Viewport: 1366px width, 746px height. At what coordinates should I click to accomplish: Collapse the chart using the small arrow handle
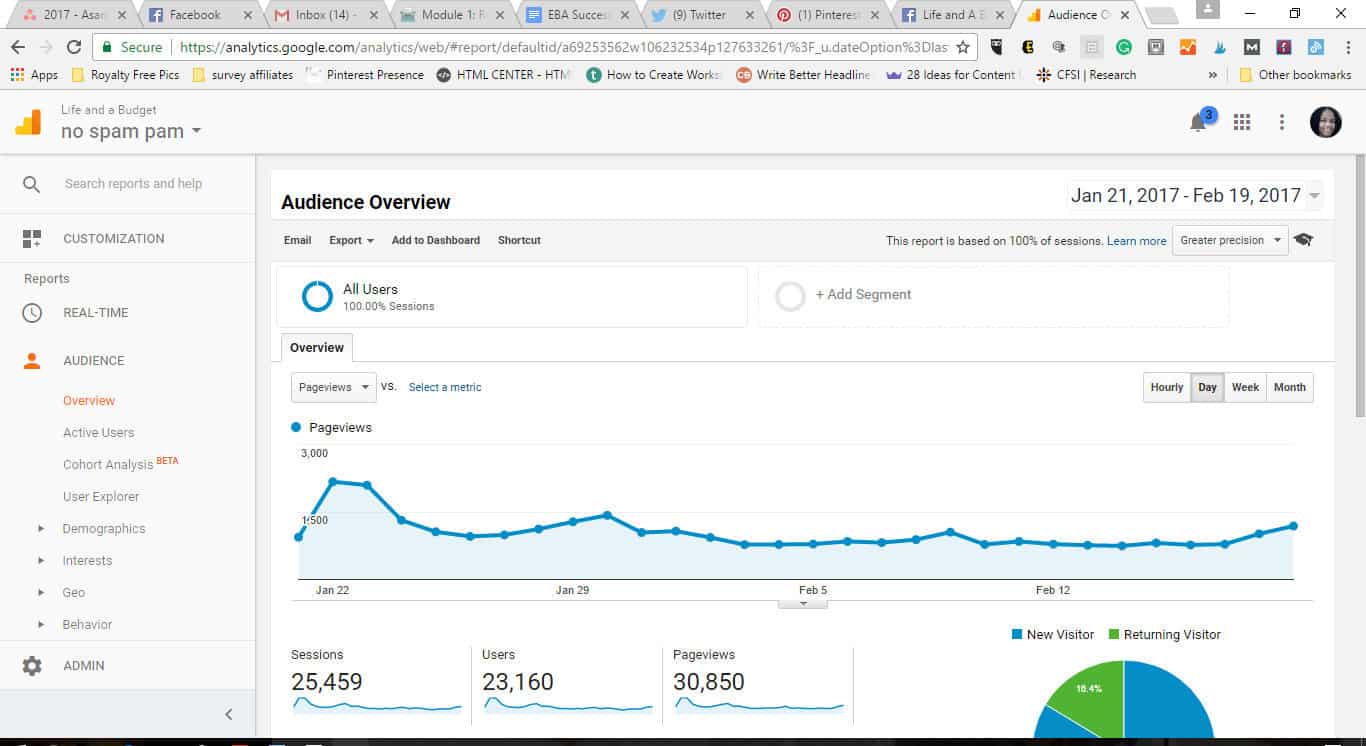[x=802, y=604]
